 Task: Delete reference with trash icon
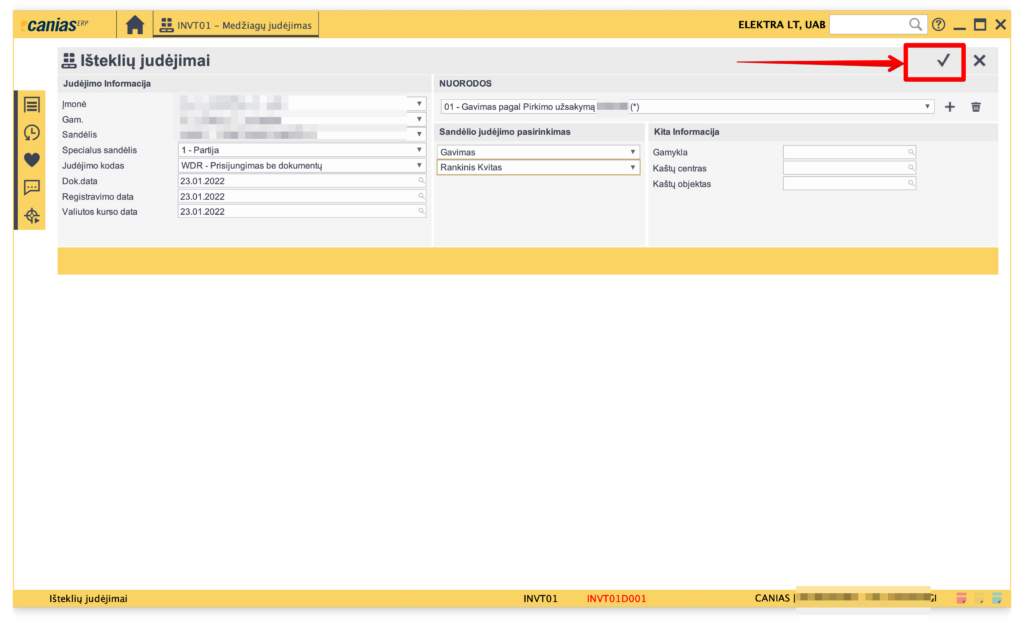click(976, 107)
